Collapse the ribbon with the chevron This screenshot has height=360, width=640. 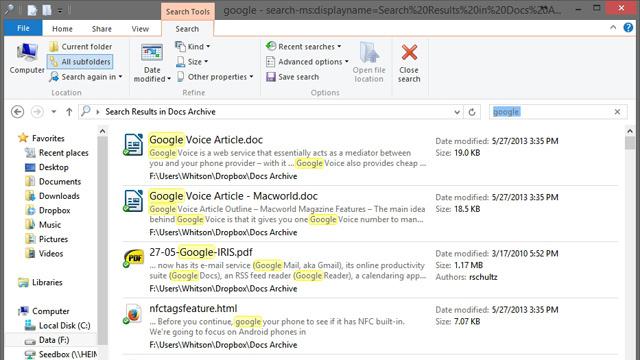[613, 28]
